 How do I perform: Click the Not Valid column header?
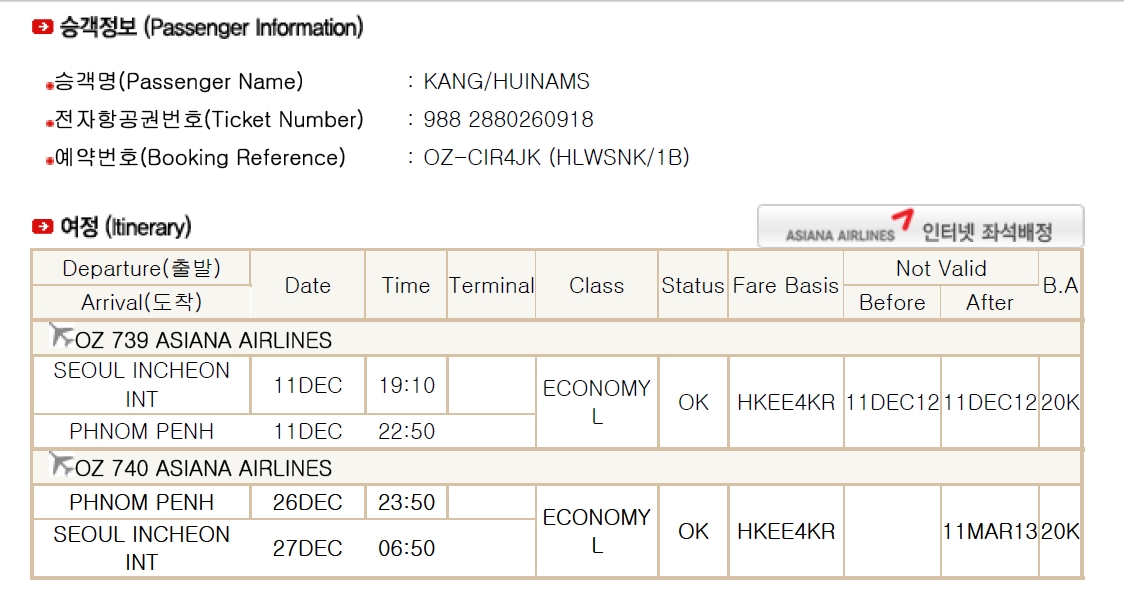(941, 268)
